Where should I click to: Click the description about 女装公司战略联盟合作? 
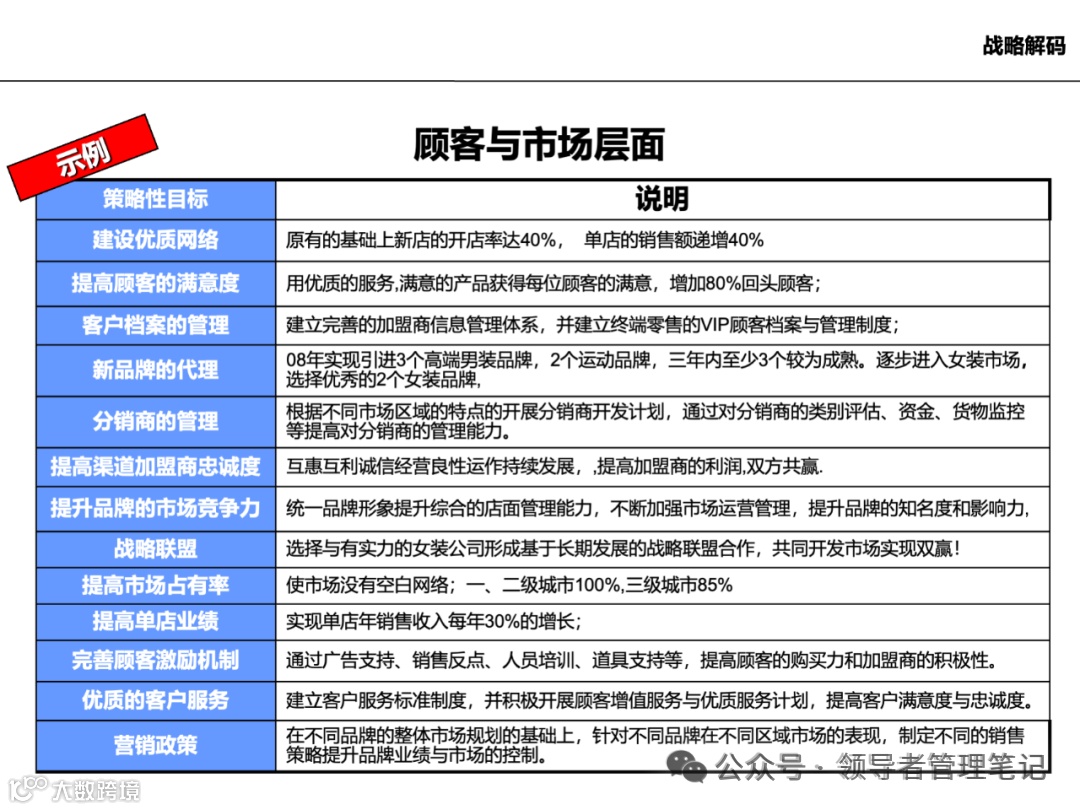point(623,549)
